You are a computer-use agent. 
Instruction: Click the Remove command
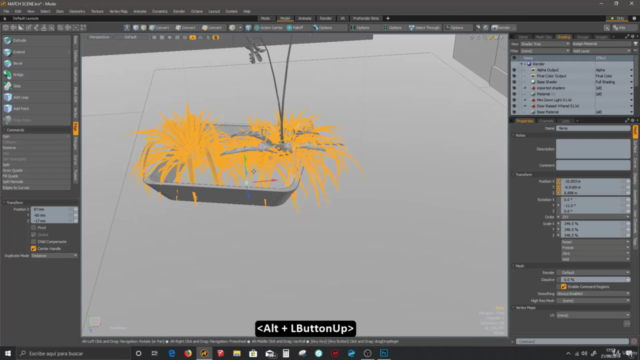[36, 148]
